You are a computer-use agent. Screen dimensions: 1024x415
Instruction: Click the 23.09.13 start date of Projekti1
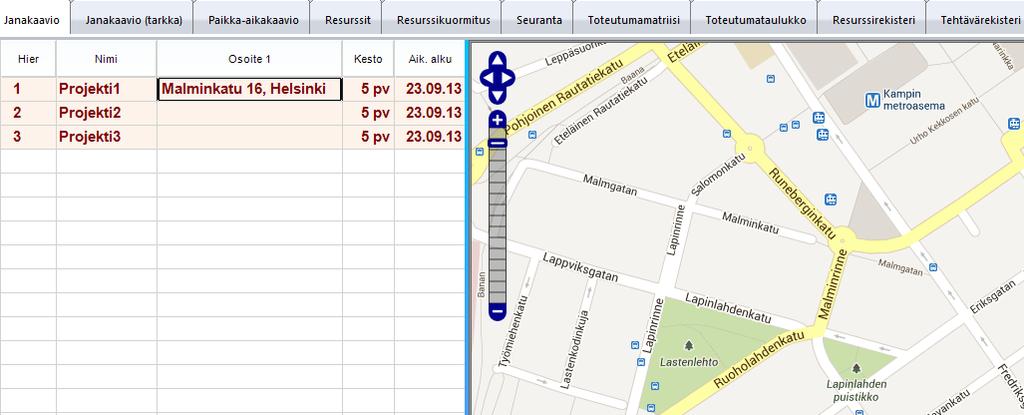click(x=430, y=89)
